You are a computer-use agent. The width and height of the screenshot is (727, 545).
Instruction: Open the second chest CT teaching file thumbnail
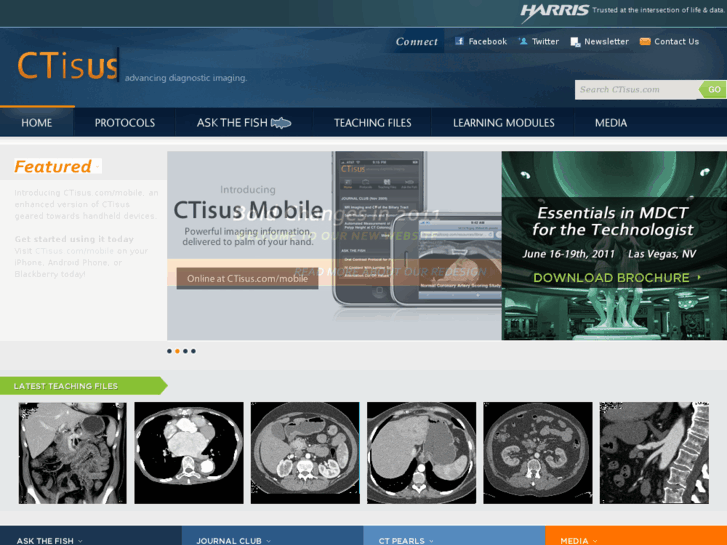click(189, 453)
